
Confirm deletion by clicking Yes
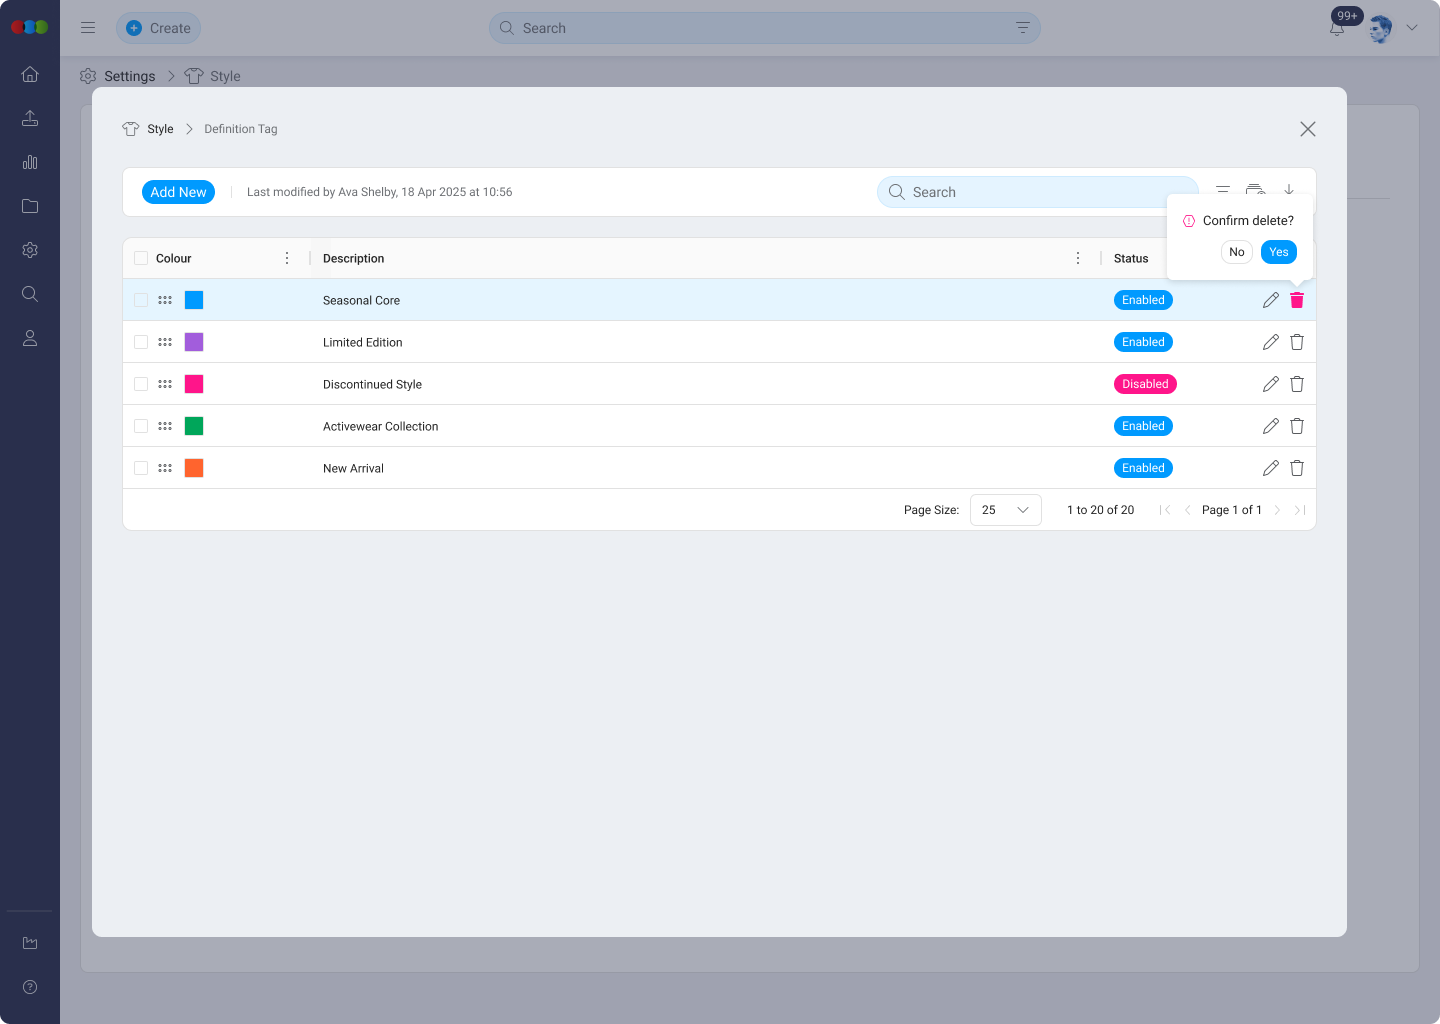click(1278, 252)
